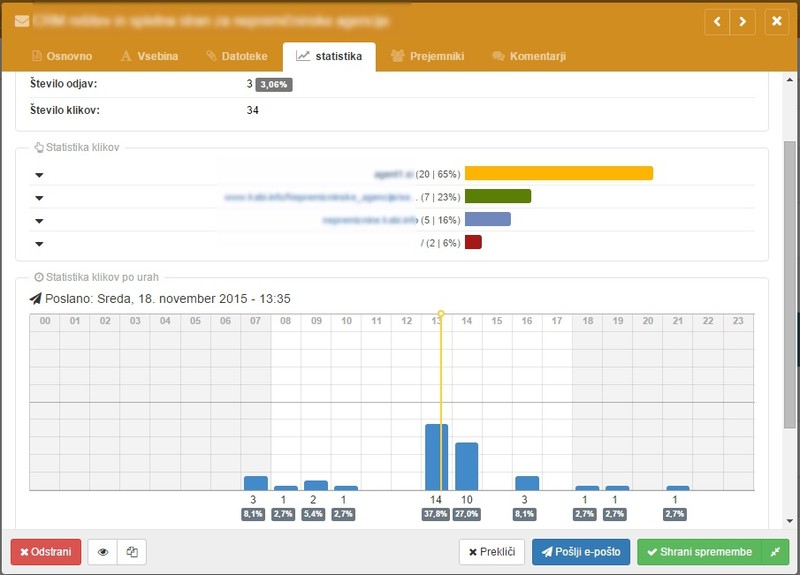Click the Pošlji e-pošto button
This screenshot has height=575, width=800.
[x=581, y=552]
